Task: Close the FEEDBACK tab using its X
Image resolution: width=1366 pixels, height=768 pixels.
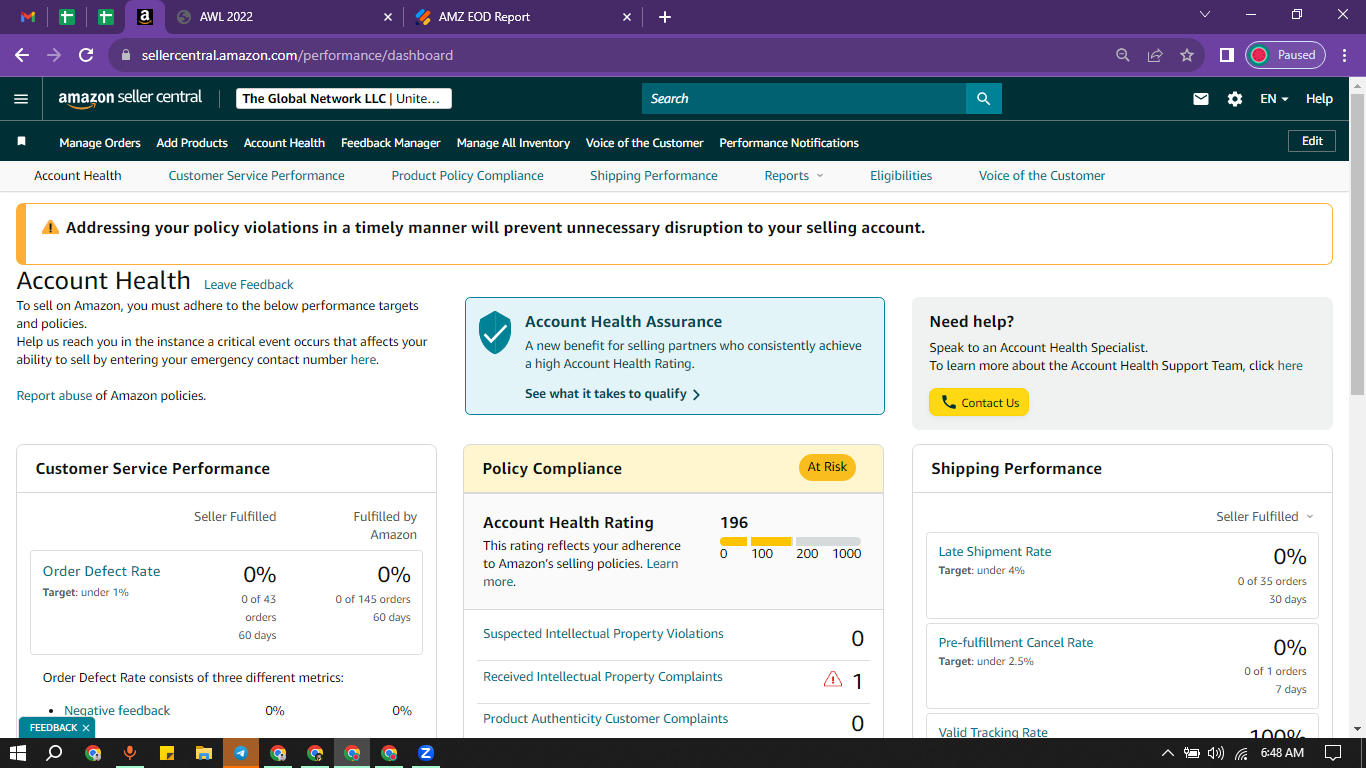Action: (86, 728)
